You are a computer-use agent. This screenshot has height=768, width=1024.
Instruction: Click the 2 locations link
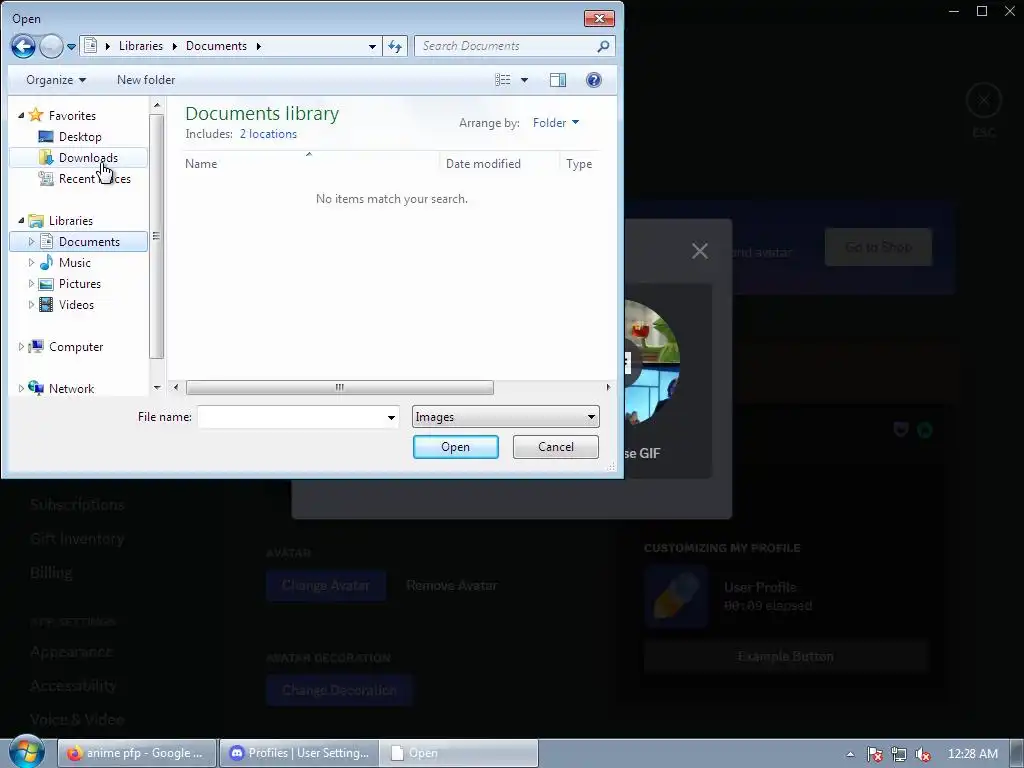click(x=268, y=134)
